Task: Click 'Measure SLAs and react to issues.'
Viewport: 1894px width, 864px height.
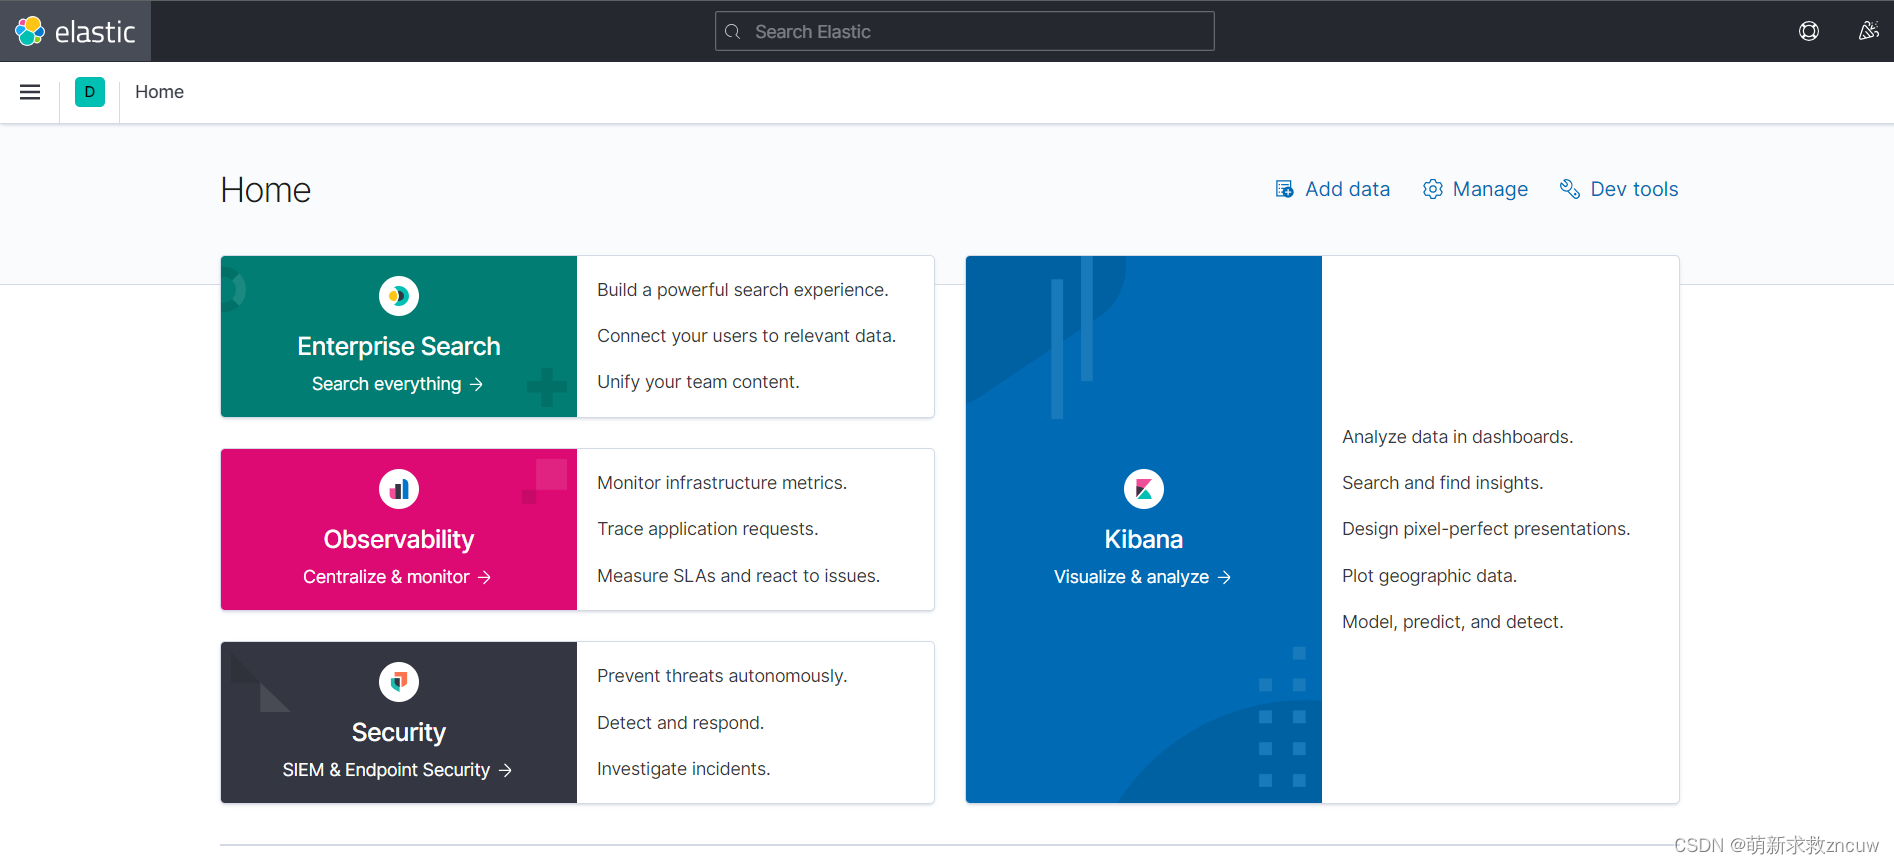Action: [x=739, y=576]
